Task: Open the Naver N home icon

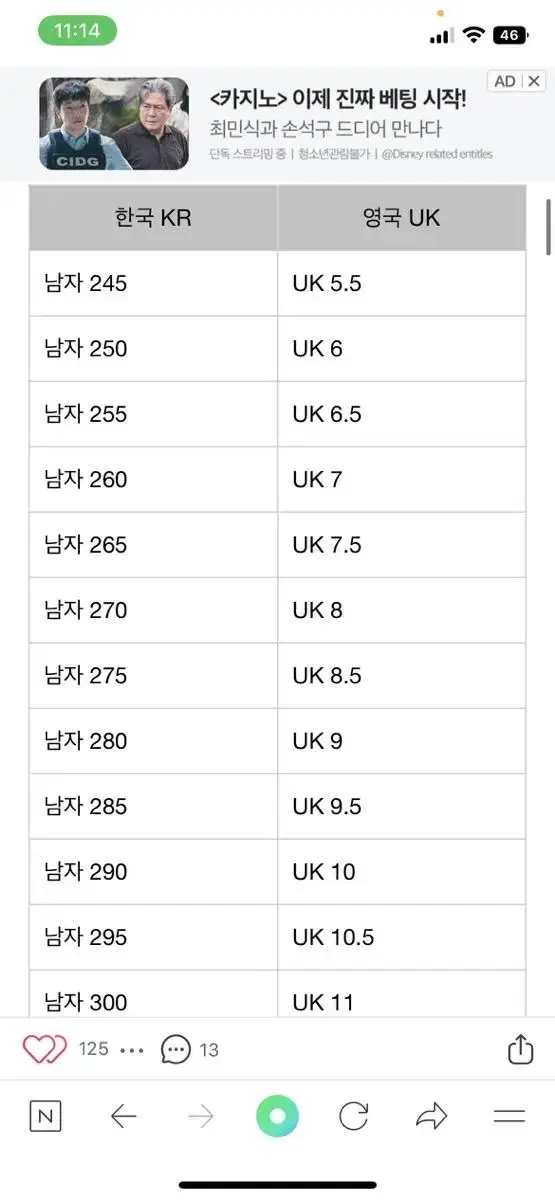Action: point(44,1116)
